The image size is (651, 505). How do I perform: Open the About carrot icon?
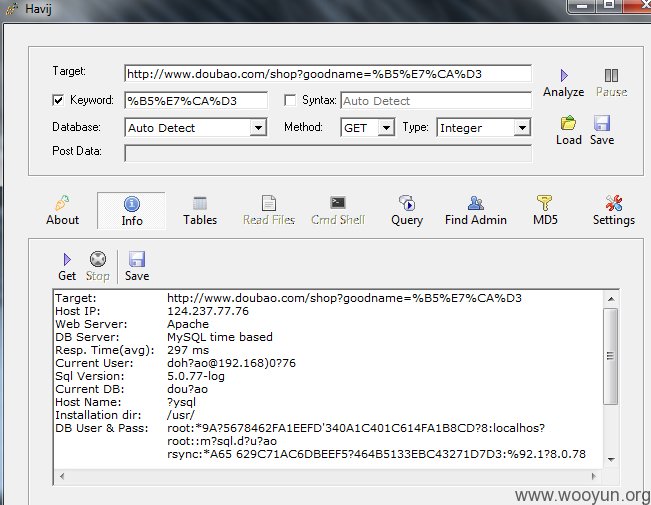[x=62, y=203]
